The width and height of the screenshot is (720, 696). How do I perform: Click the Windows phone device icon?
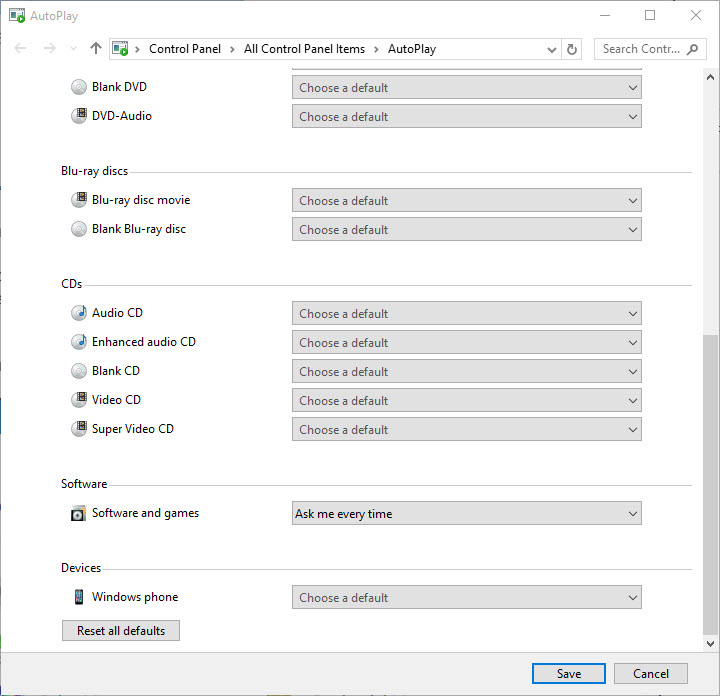click(x=79, y=597)
